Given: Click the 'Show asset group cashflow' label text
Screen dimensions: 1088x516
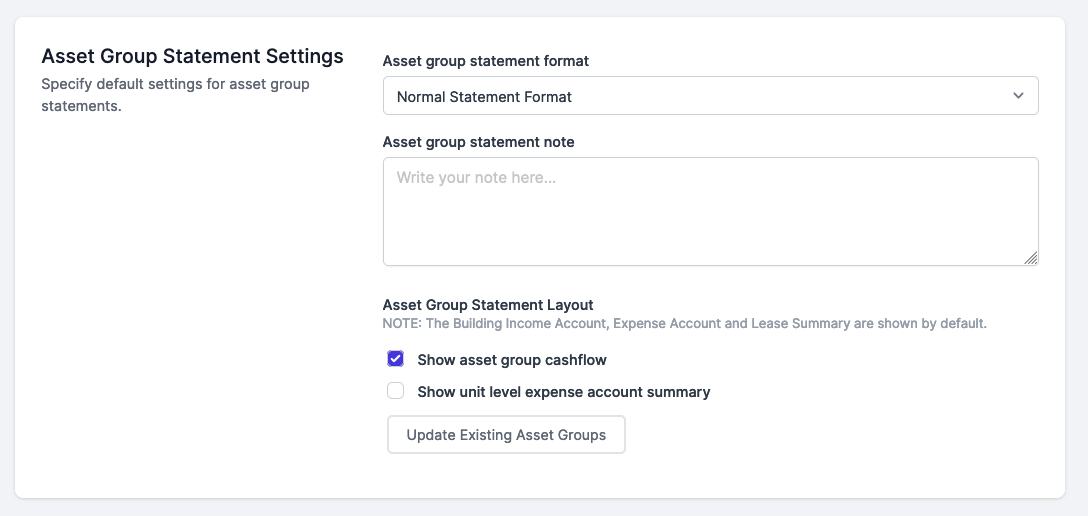Looking at the screenshot, I should (512, 360).
